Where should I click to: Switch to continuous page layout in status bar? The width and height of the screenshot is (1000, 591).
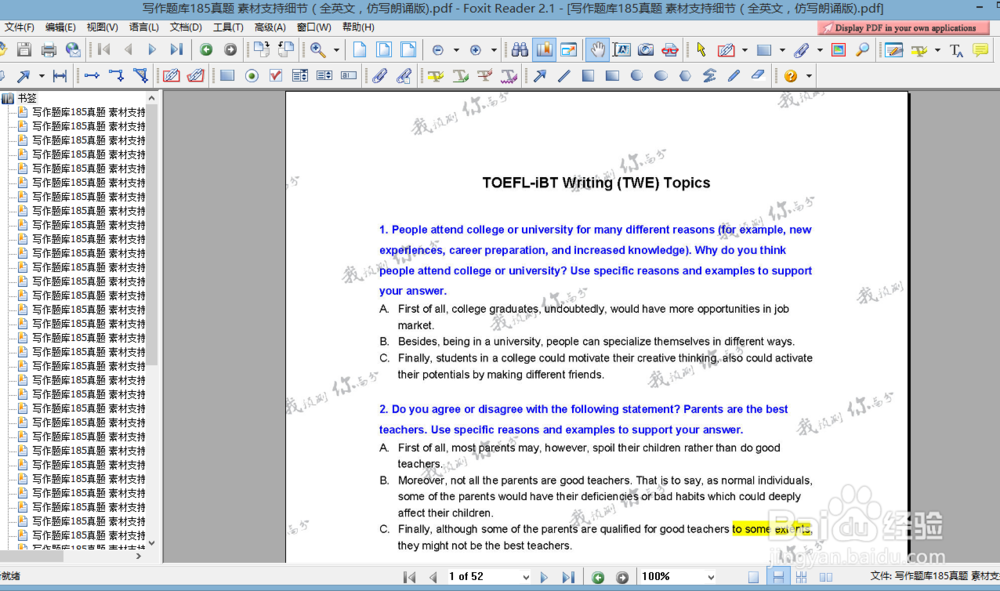click(x=778, y=577)
